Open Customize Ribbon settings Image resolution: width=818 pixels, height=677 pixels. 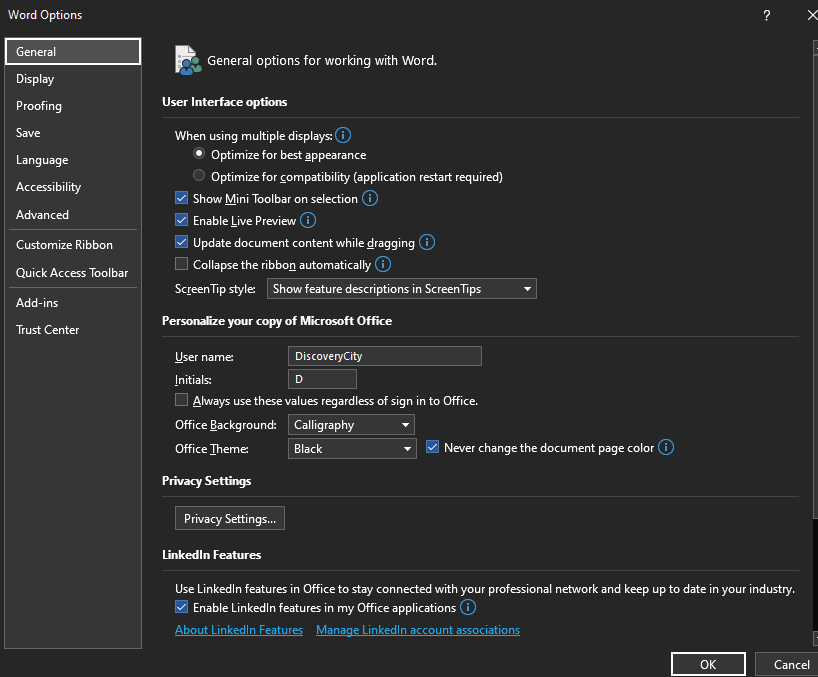[x=73, y=245]
